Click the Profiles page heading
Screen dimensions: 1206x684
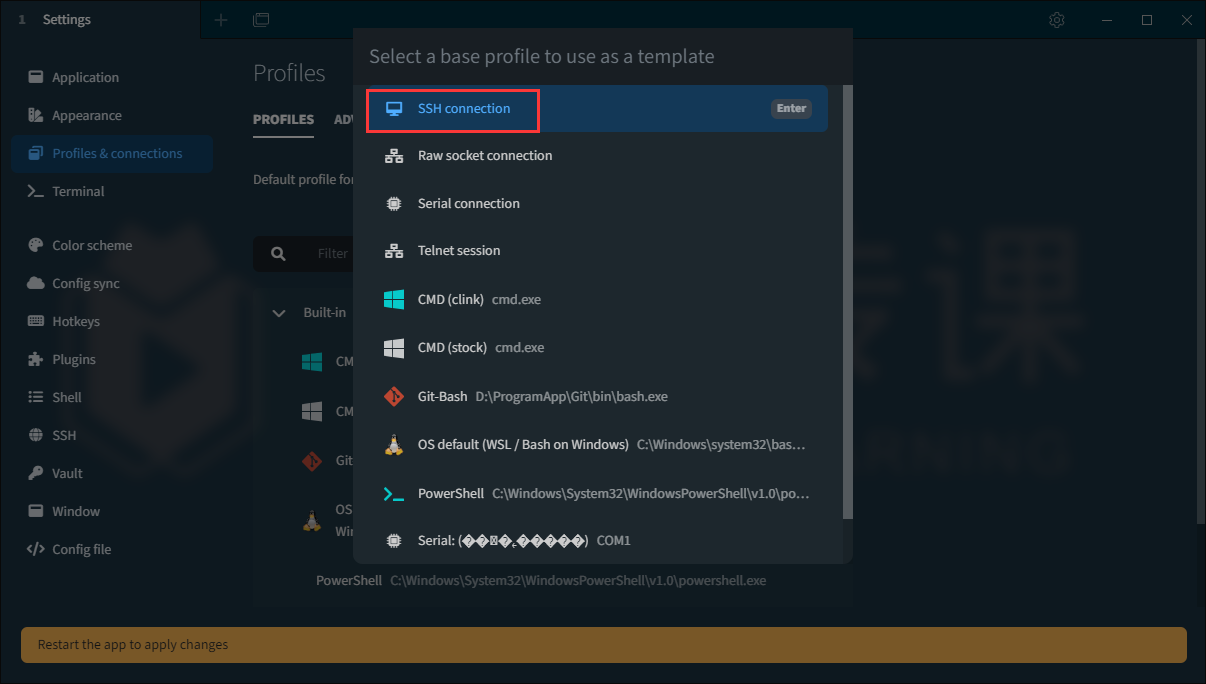(x=289, y=73)
